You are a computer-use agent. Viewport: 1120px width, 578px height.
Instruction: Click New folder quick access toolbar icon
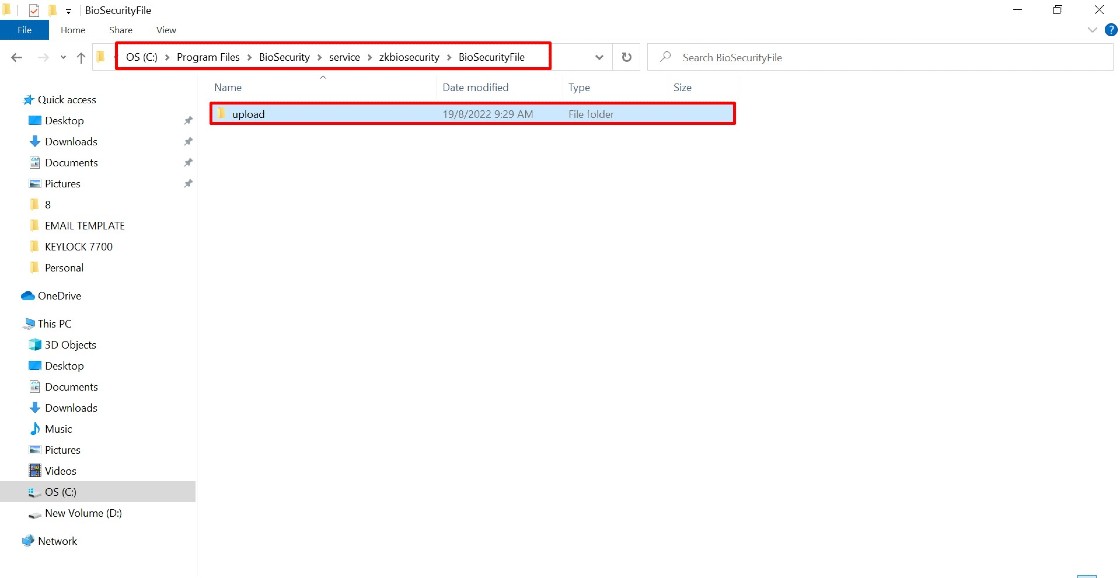[x=52, y=10]
